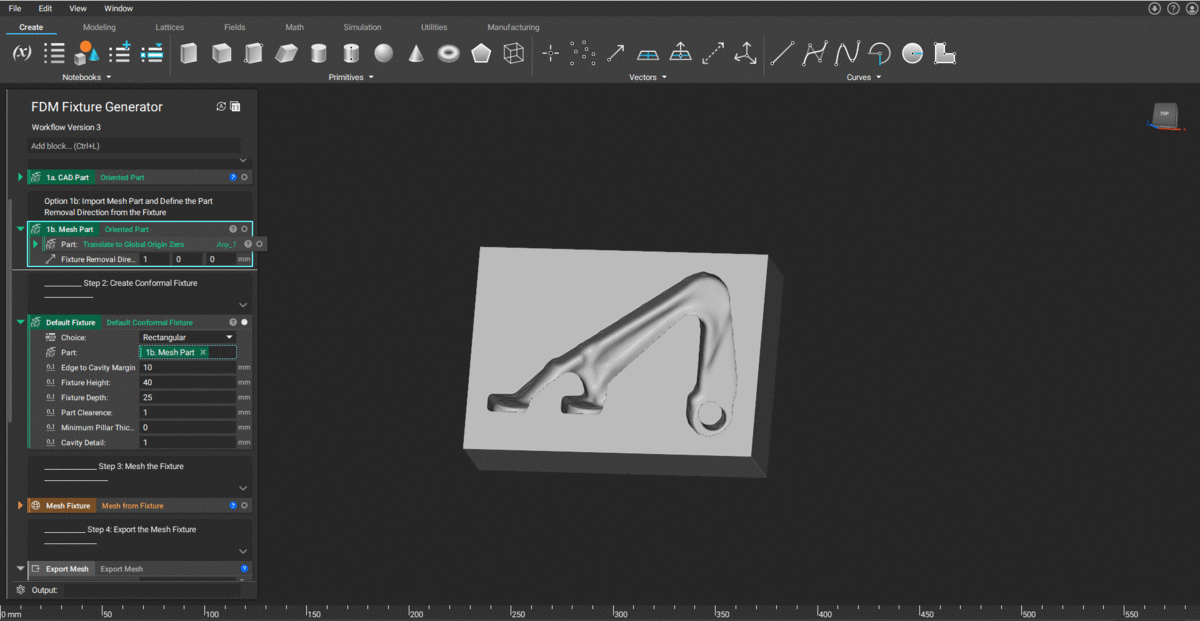
Task: Select the cylinder with axis primitive
Action: (x=351, y=53)
